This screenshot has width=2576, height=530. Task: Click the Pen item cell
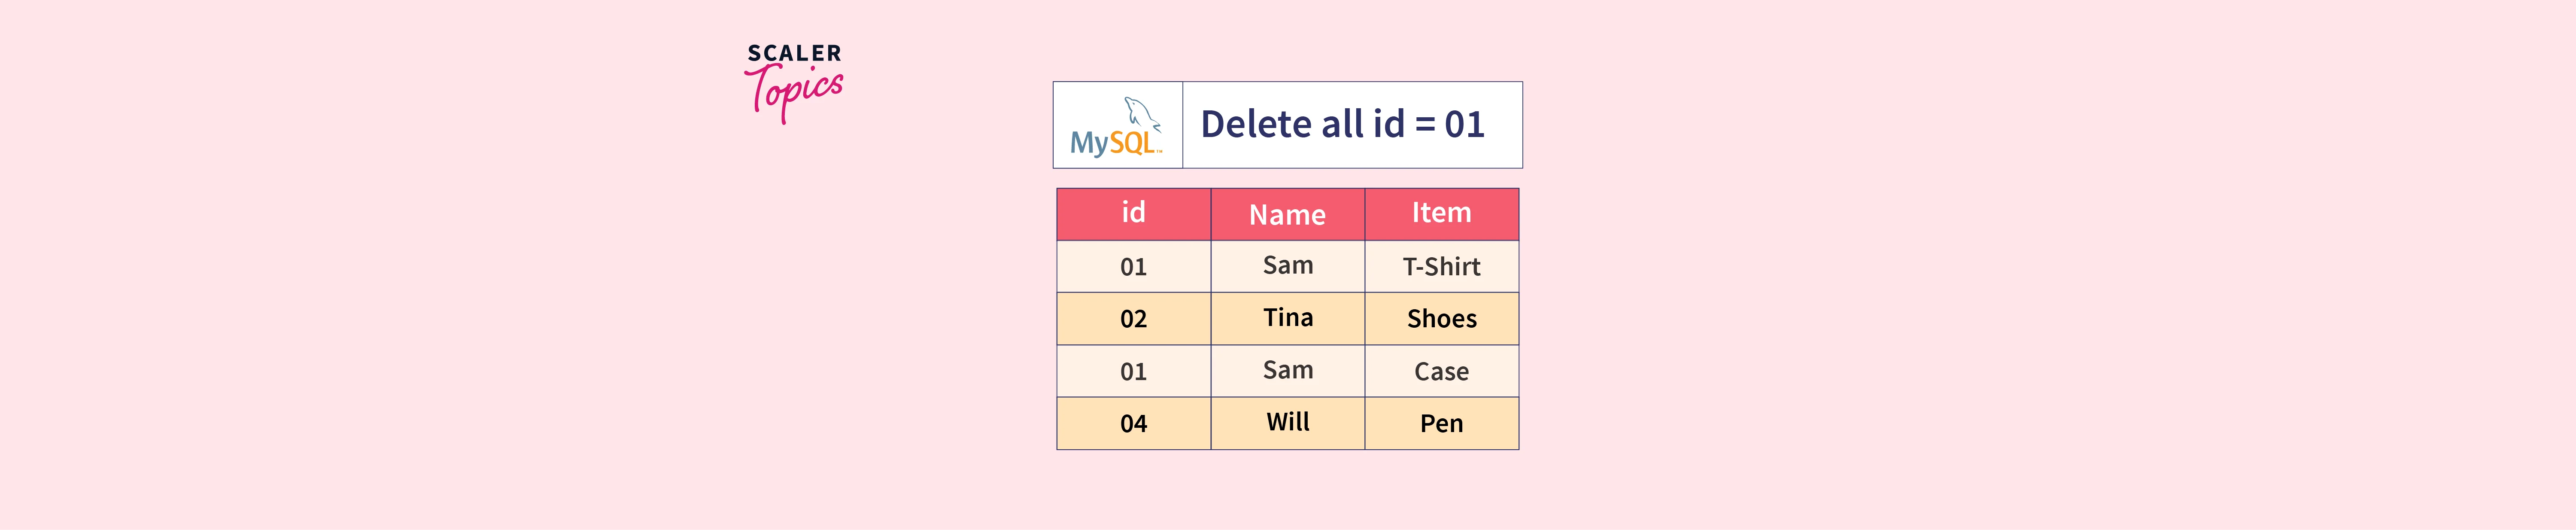pyautogui.click(x=1441, y=424)
